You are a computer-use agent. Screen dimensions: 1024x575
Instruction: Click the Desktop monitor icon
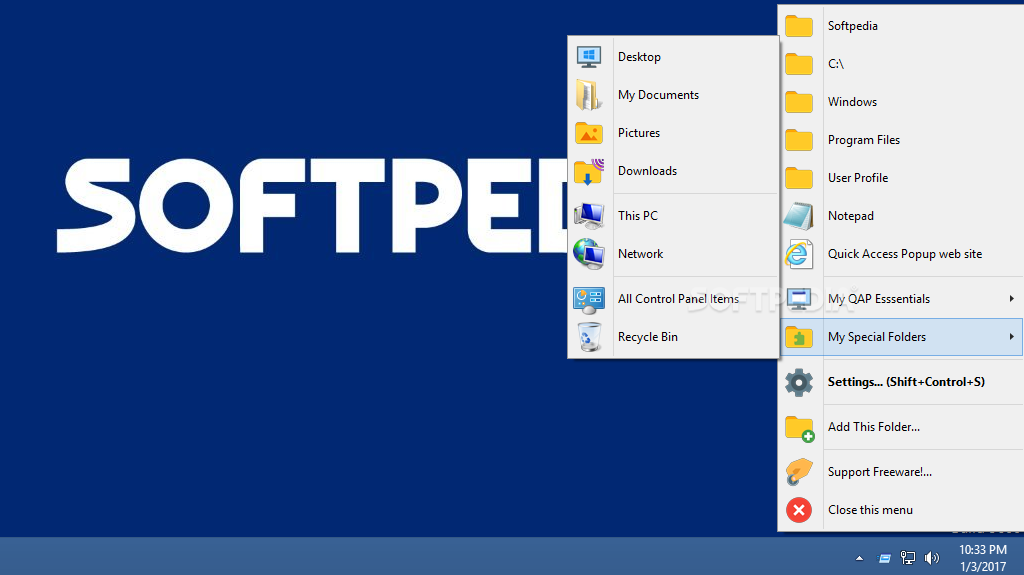click(x=589, y=57)
